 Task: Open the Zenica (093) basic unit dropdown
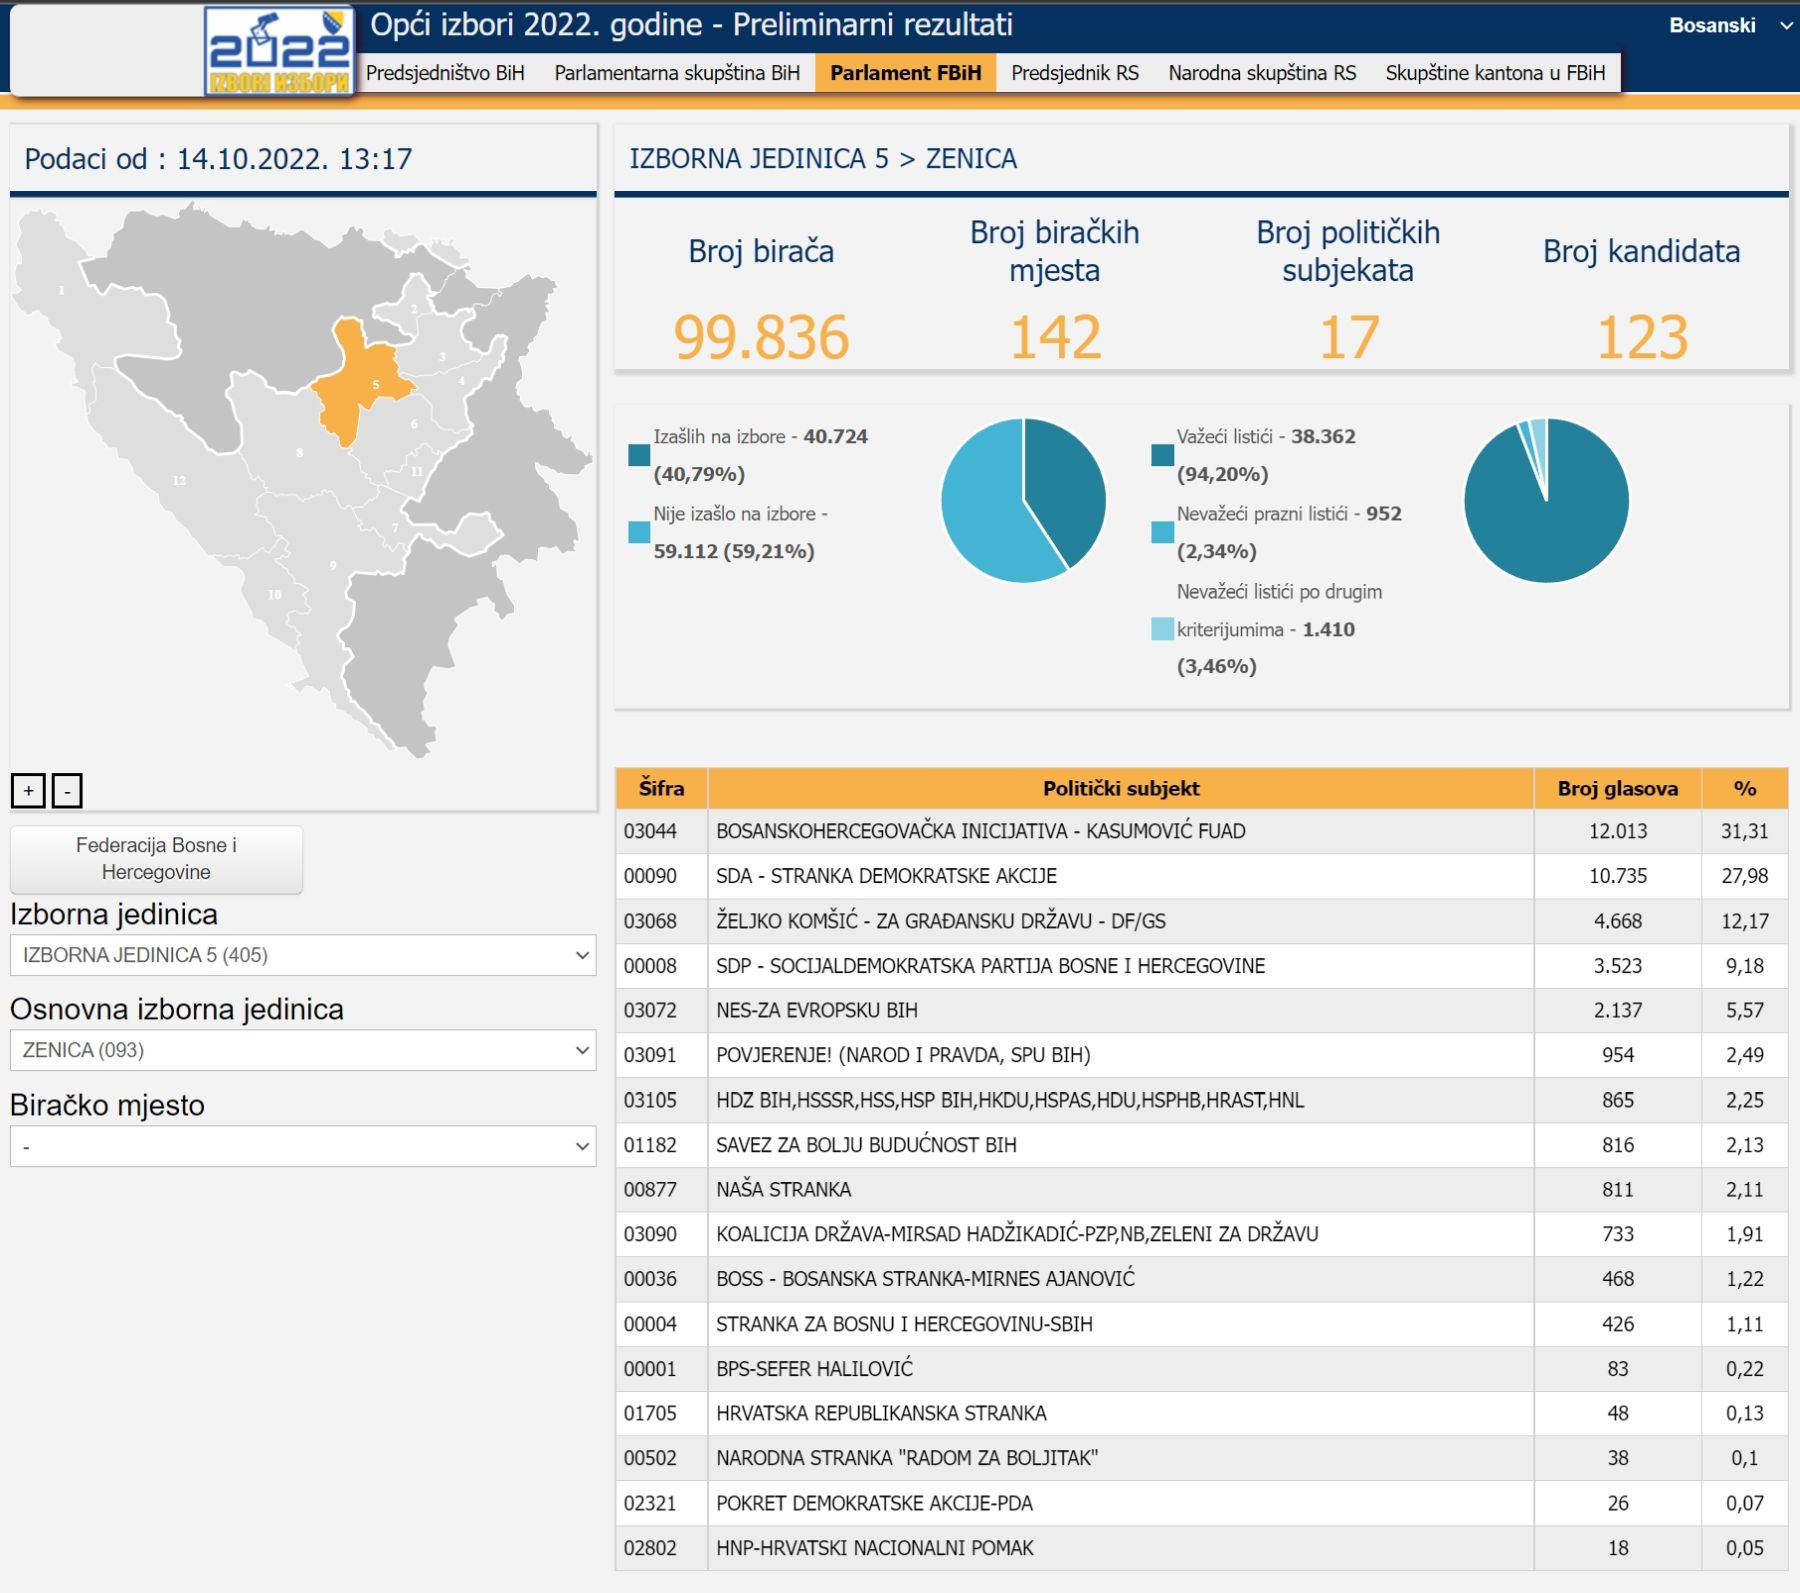click(x=303, y=1050)
